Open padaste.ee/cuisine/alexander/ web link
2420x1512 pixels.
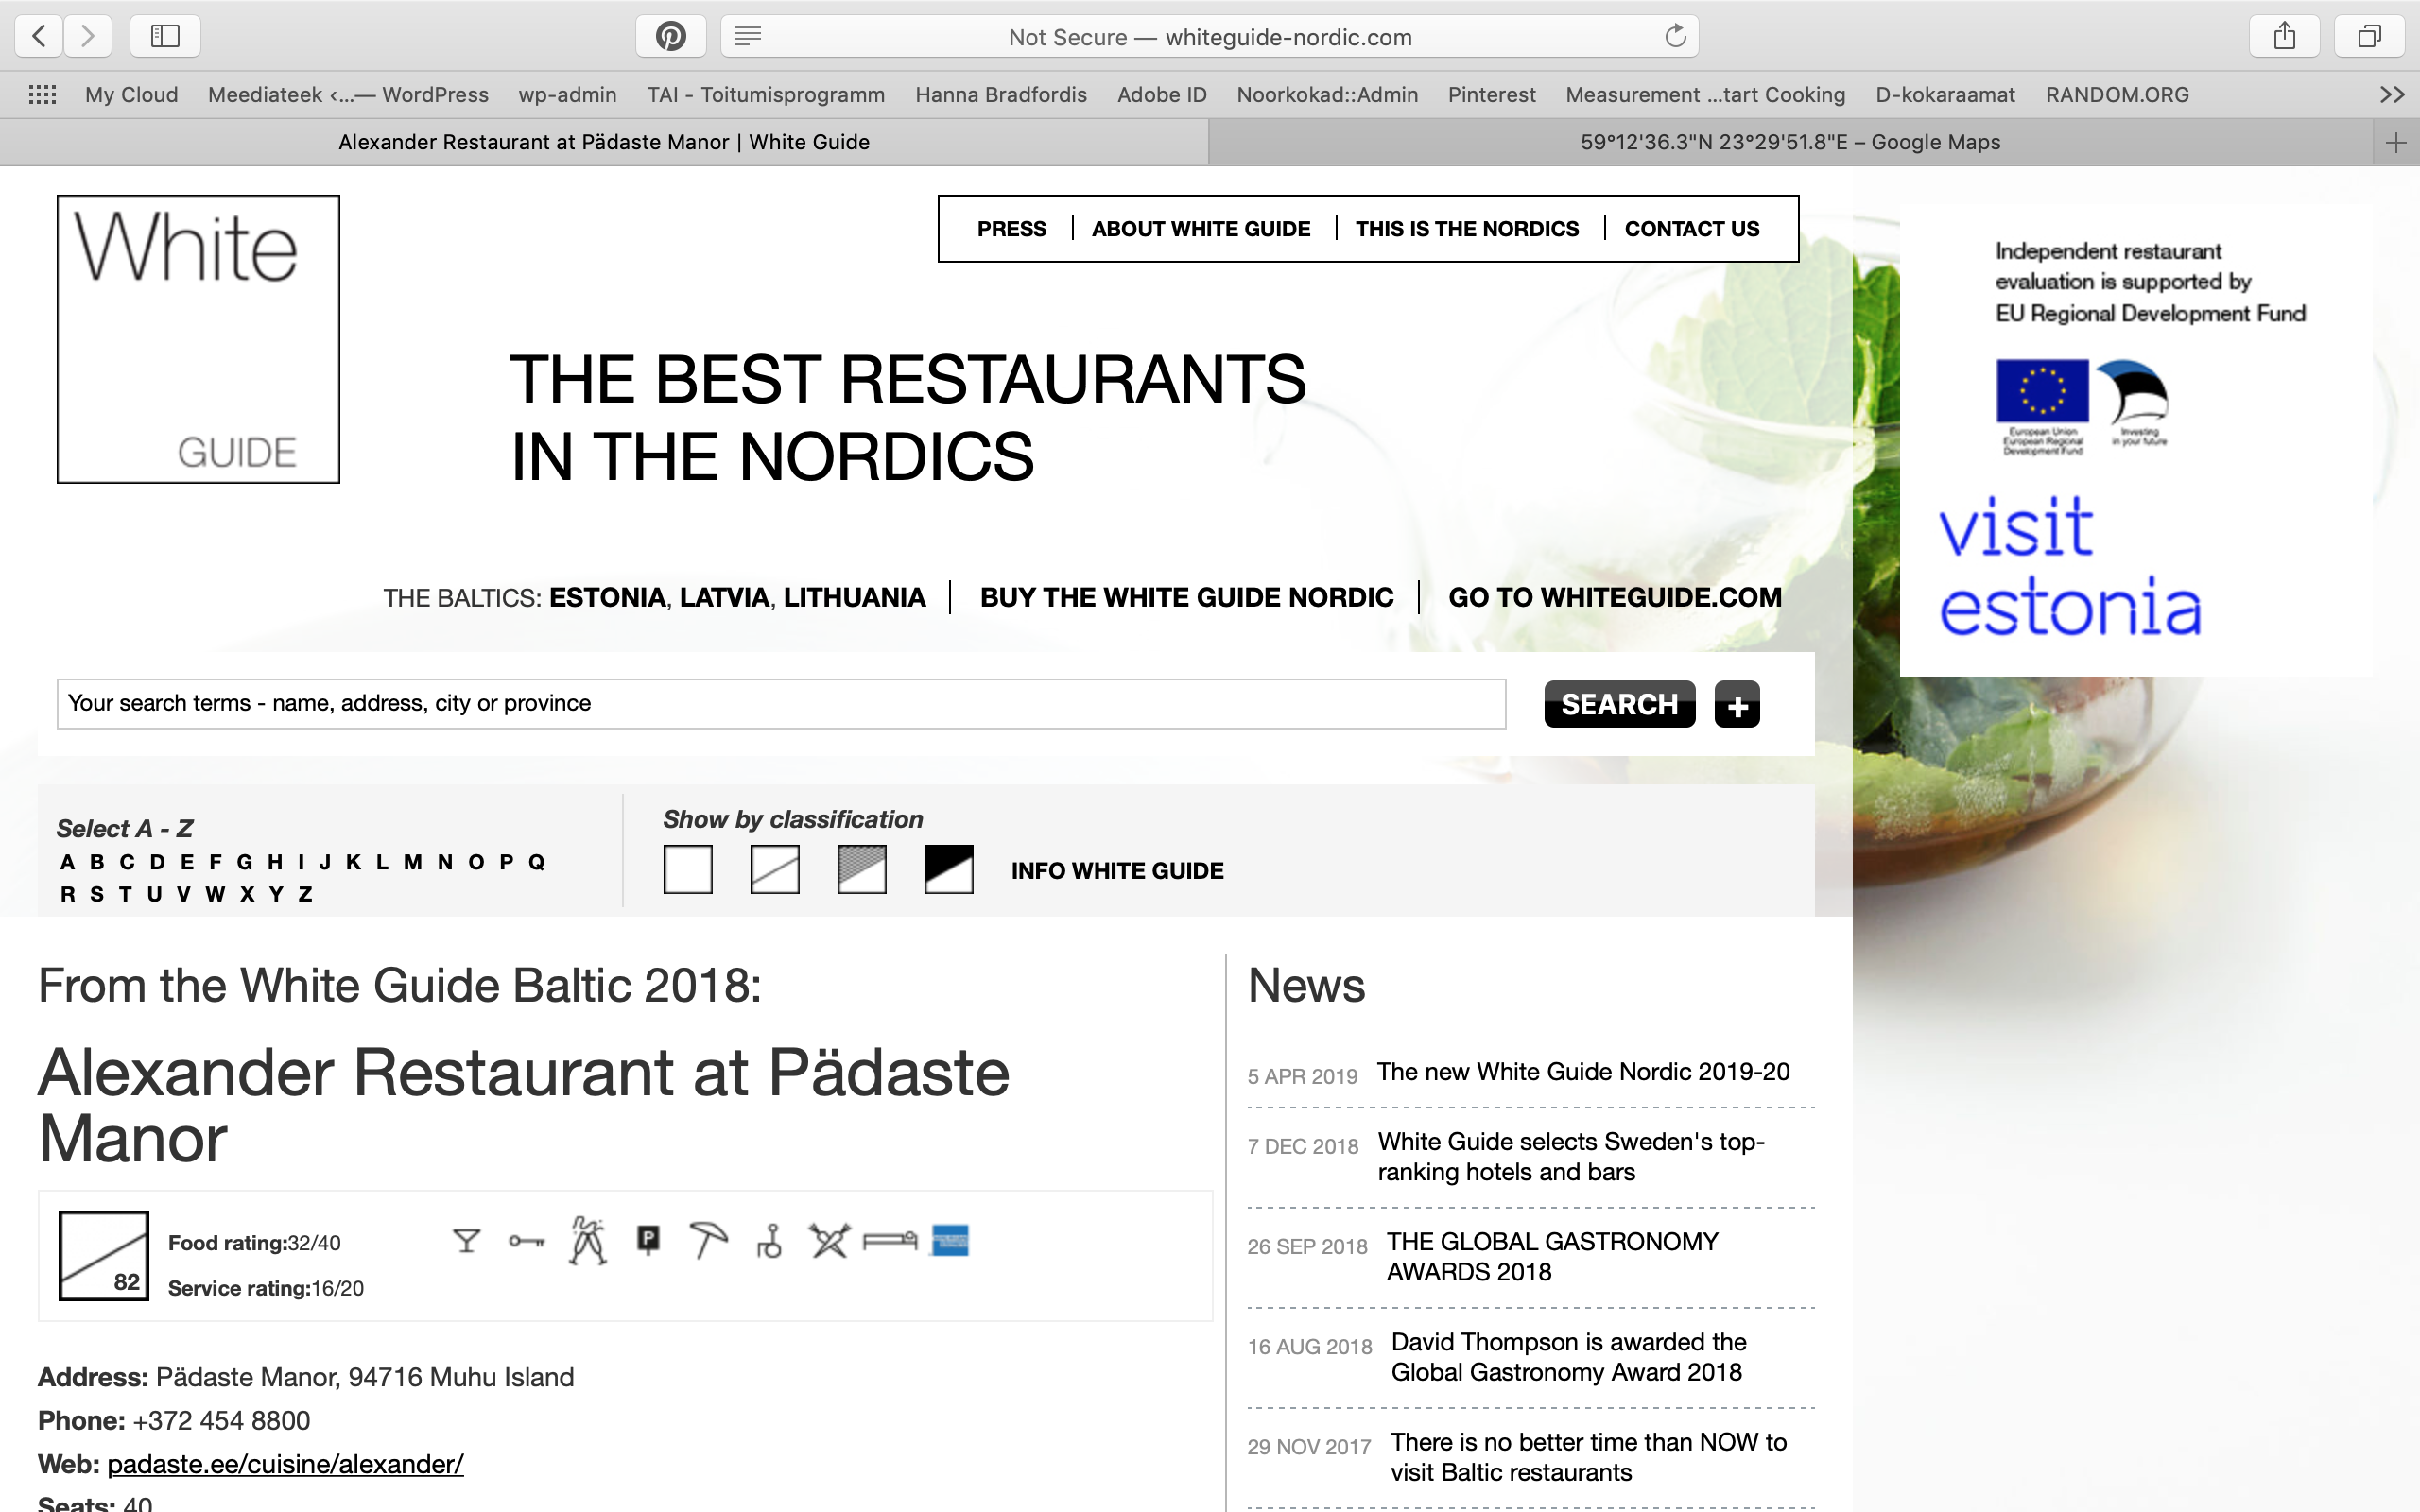285,1464
